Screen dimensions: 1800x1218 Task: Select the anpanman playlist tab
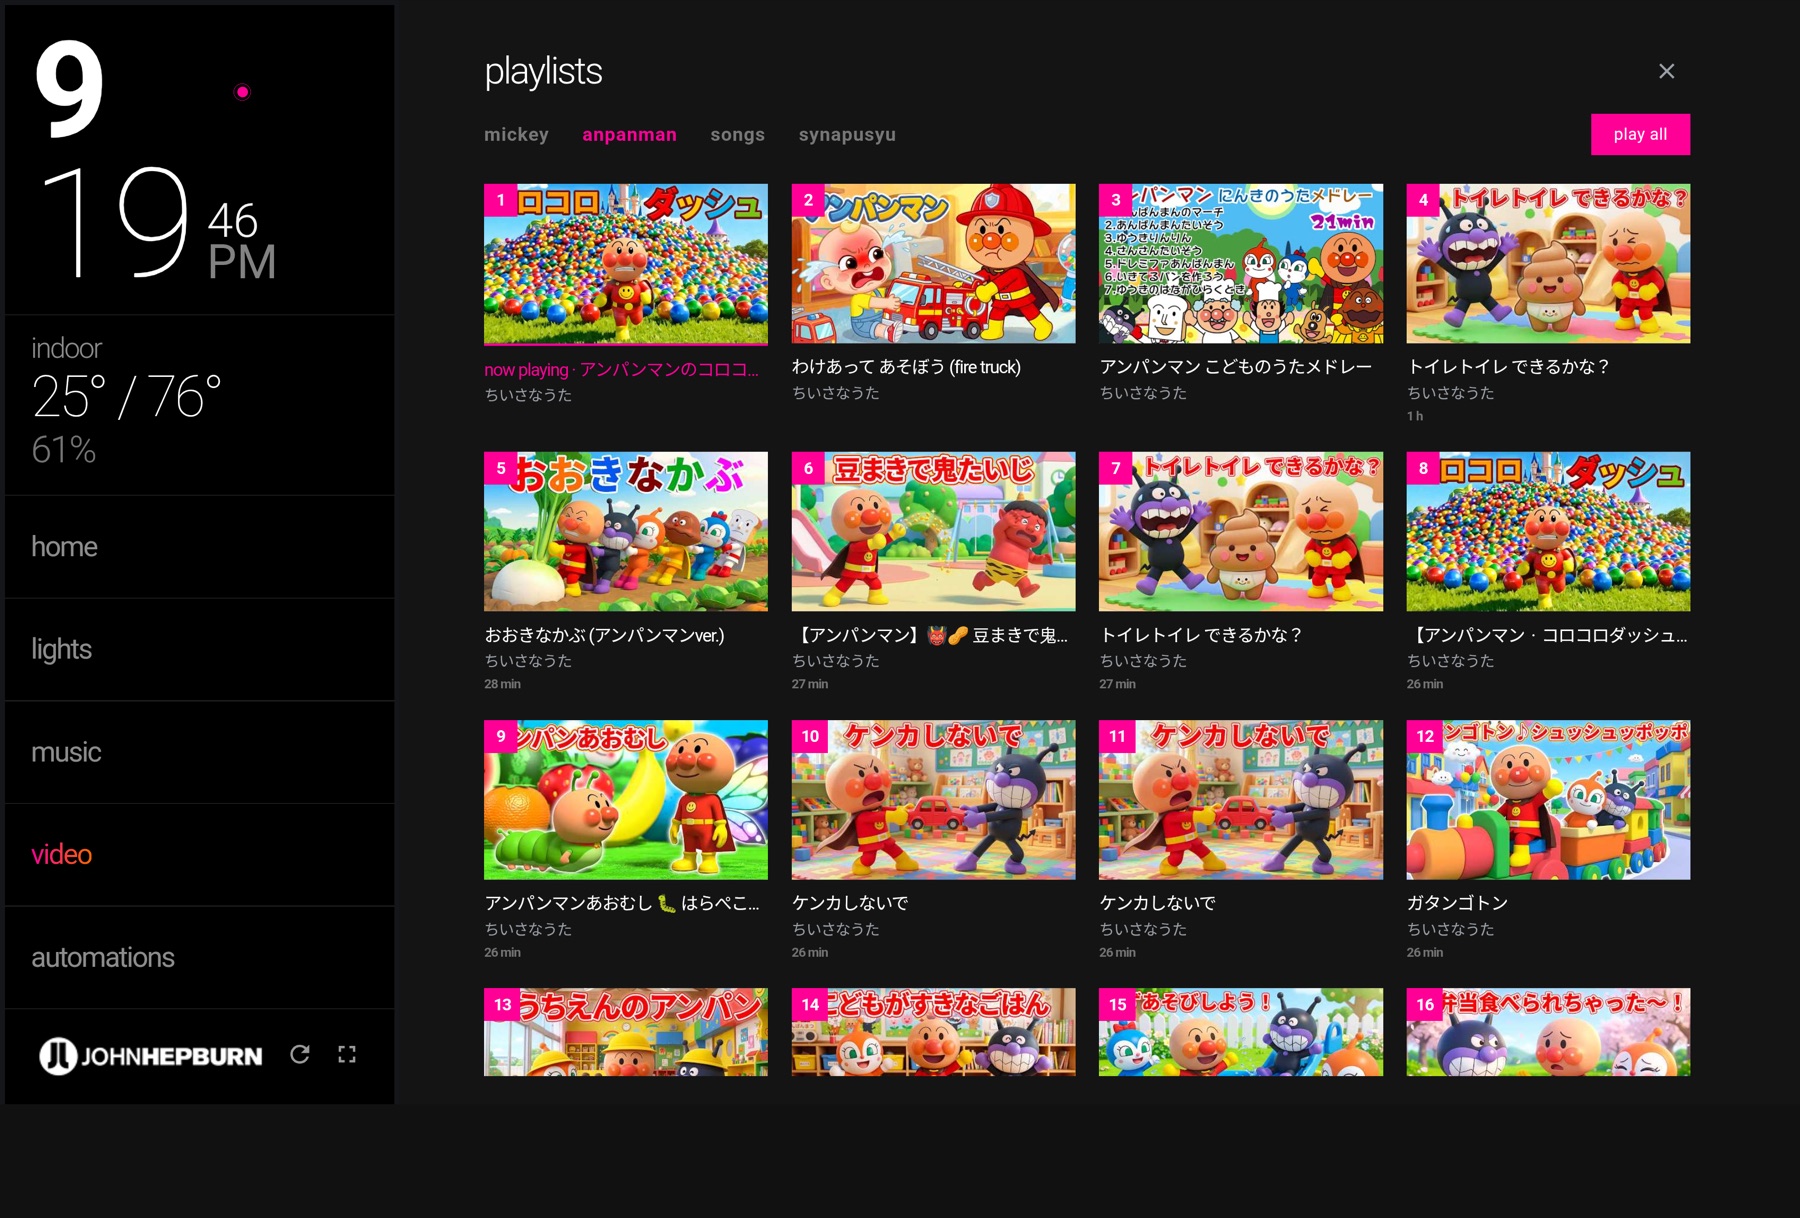[629, 134]
